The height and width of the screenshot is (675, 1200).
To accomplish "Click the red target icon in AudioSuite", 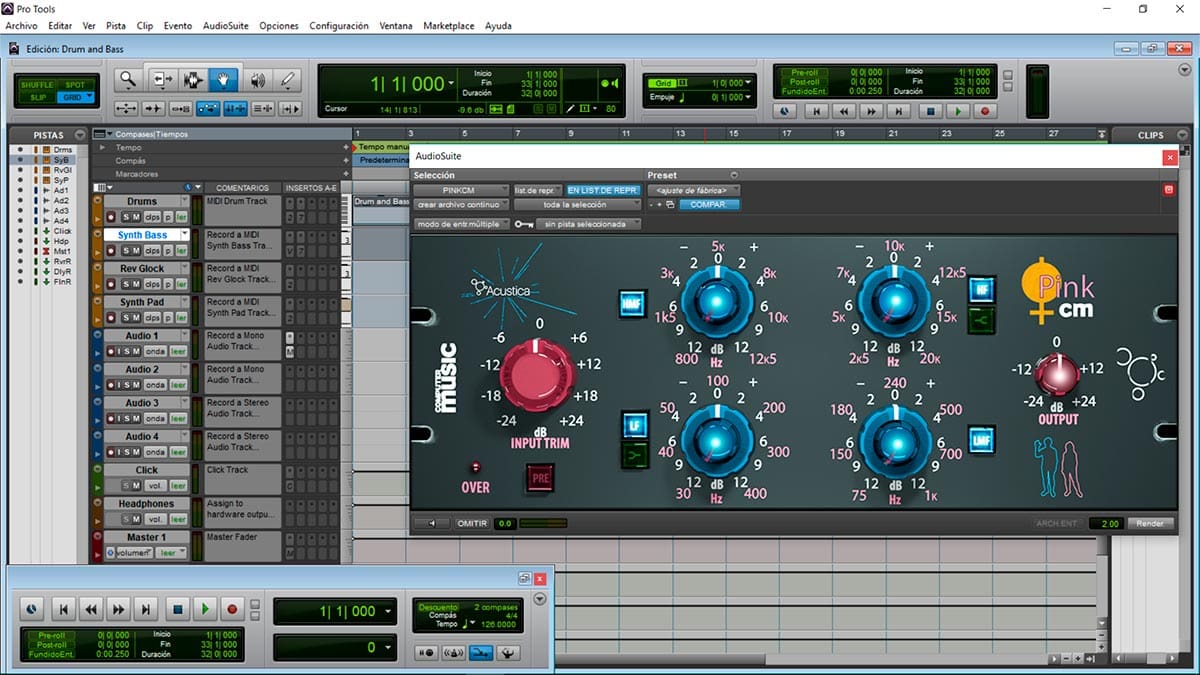I will [x=1167, y=190].
